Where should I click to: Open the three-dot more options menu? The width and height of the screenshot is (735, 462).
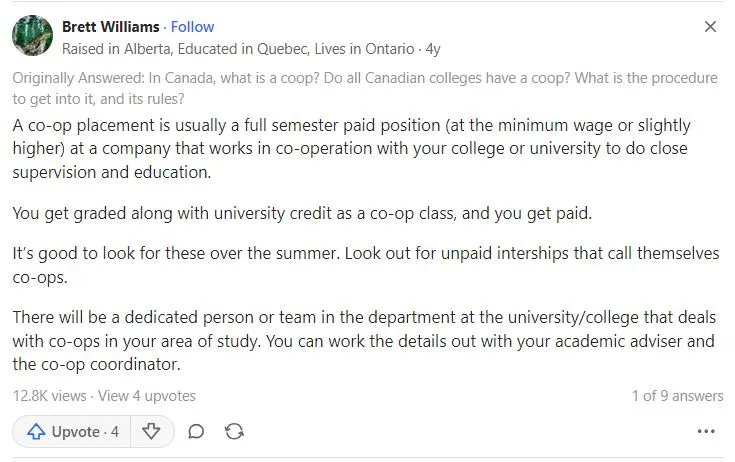pos(707,432)
